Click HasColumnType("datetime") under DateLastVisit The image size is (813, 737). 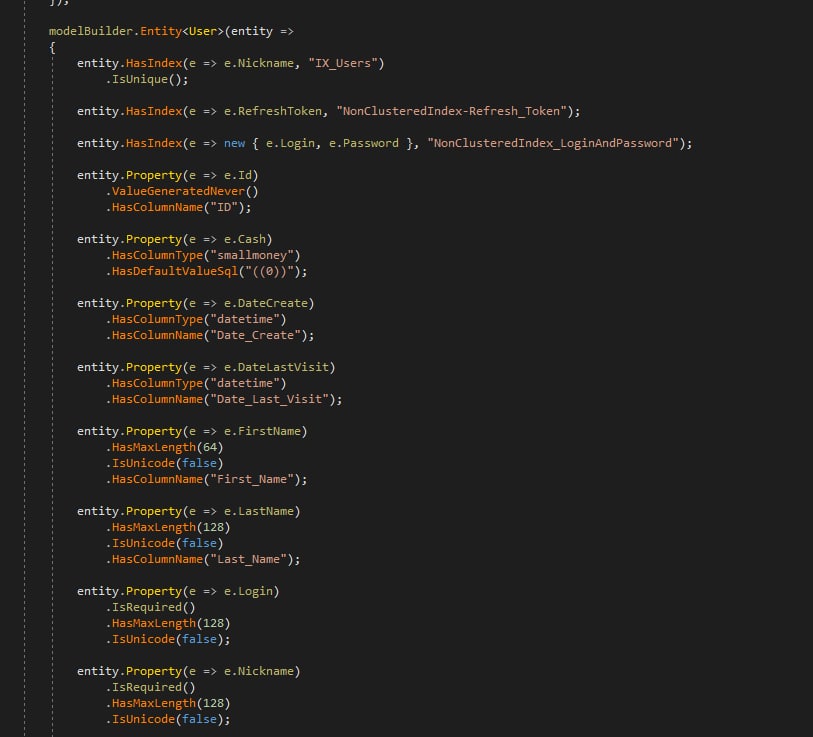pos(196,383)
